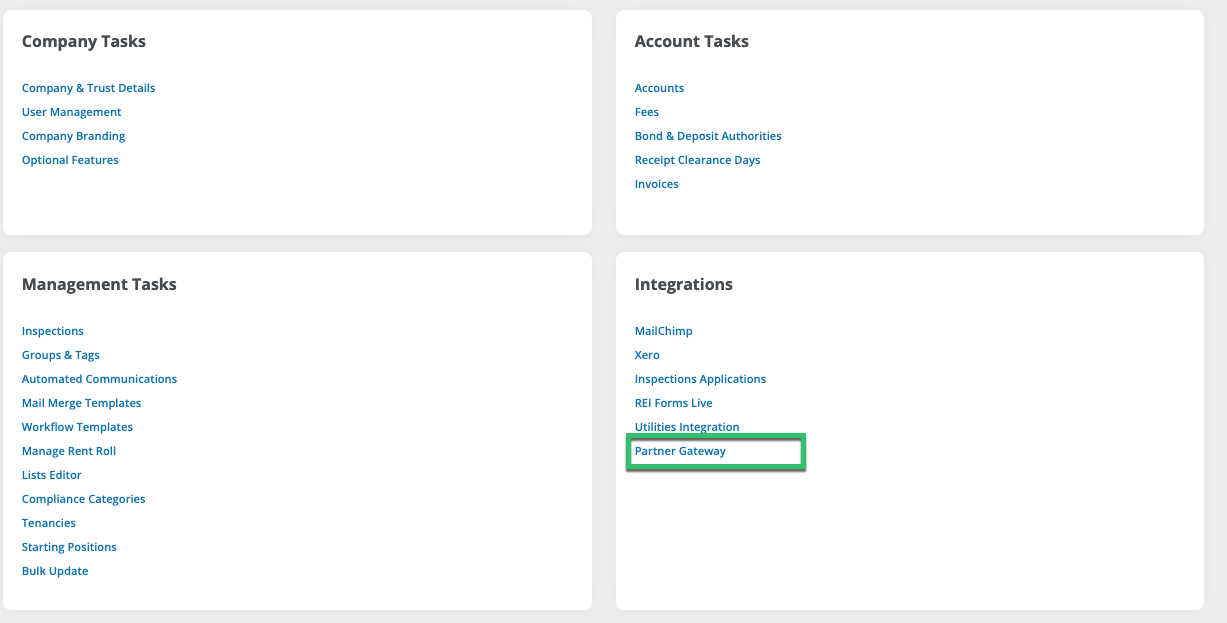Open the MailChimp integration

click(x=664, y=331)
